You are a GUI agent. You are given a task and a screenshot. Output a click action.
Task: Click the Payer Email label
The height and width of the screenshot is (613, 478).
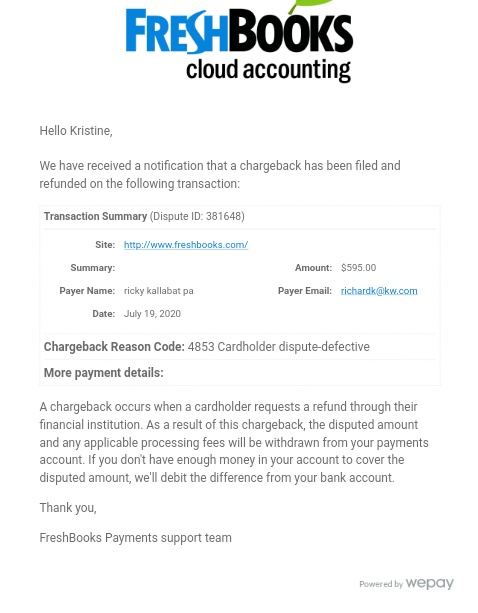pyautogui.click(x=305, y=291)
